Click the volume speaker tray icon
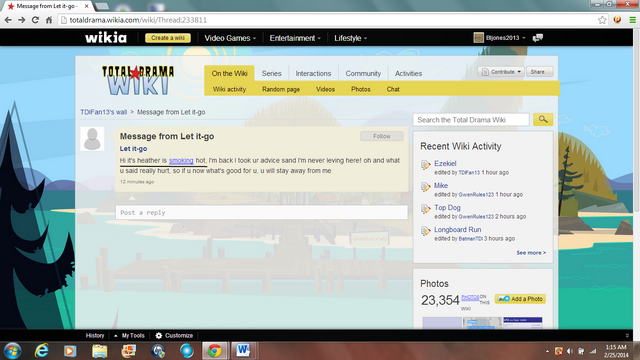This screenshot has height=360, width=640. [x=570, y=351]
